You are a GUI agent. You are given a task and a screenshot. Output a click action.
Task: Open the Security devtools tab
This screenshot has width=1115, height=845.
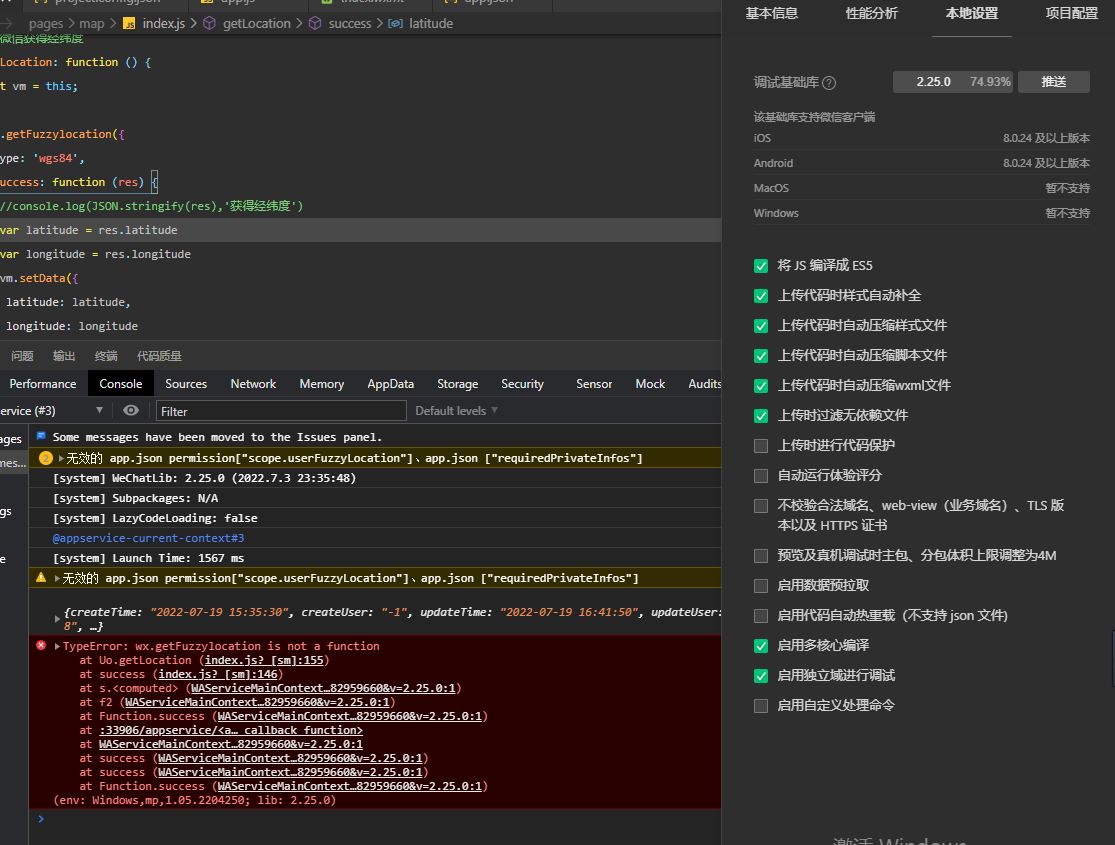coord(523,383)
